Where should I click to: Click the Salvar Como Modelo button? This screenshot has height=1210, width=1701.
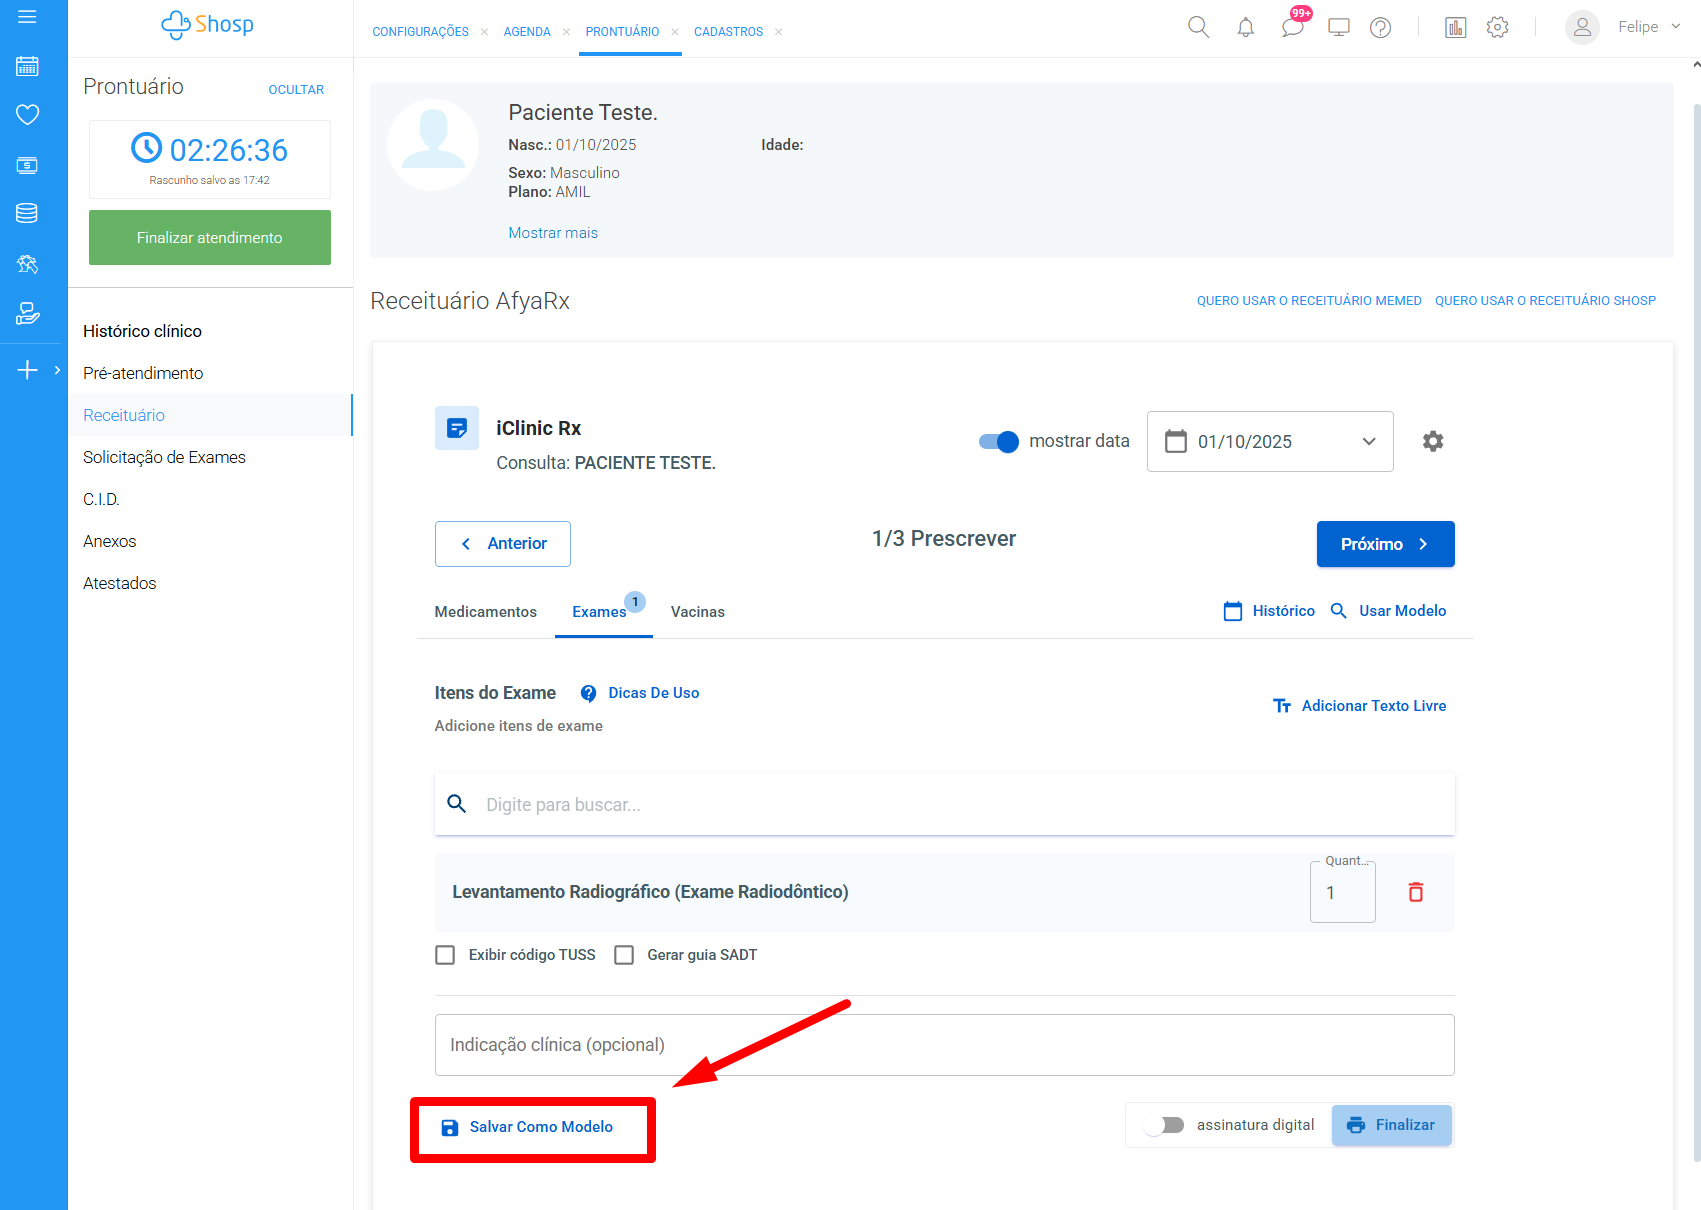point(528,1127)
